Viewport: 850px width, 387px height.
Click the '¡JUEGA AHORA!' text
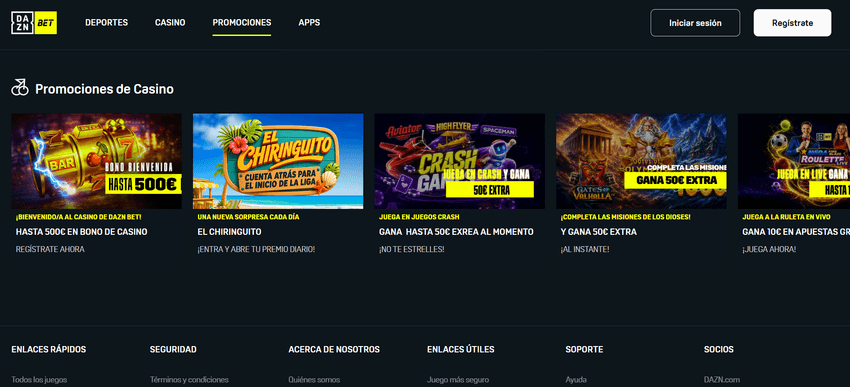[769, 249]
